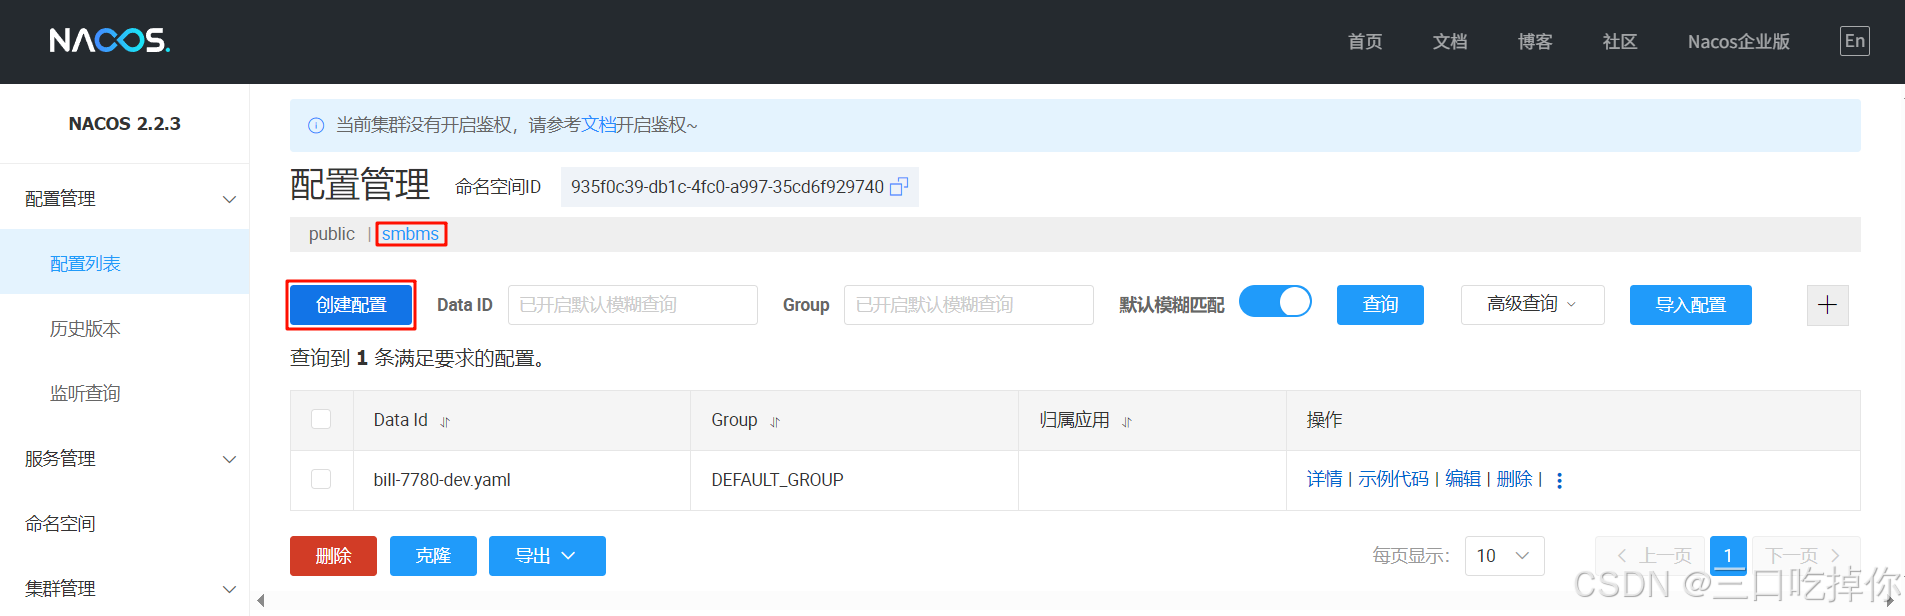Click 编辑 for bill-7780-dev.yaml
The height and width of the screenshot is (616, 1905).
coord(1463,480)
